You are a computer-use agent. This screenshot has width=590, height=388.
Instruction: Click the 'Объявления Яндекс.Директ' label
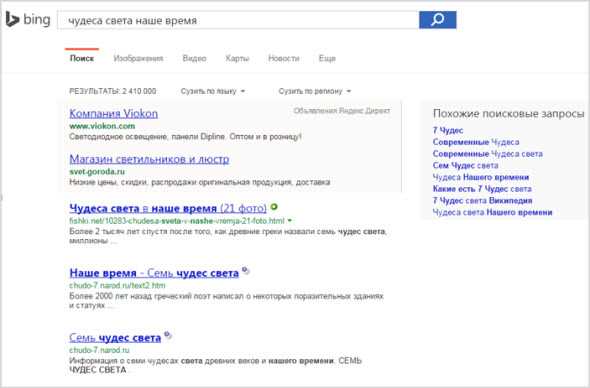pos(342,111)
